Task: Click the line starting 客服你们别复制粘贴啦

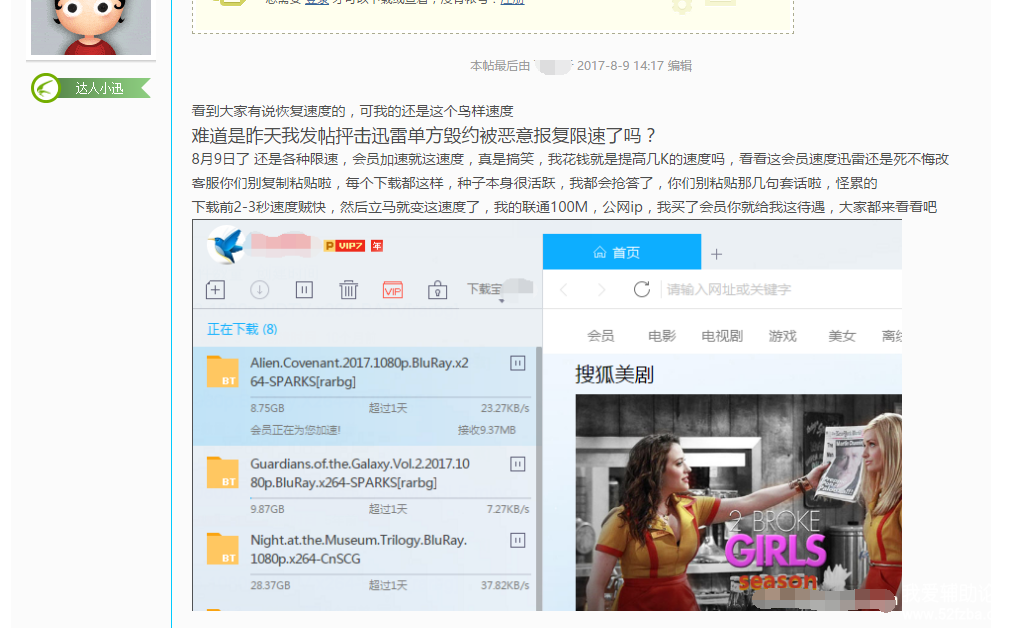Action: 535,183
